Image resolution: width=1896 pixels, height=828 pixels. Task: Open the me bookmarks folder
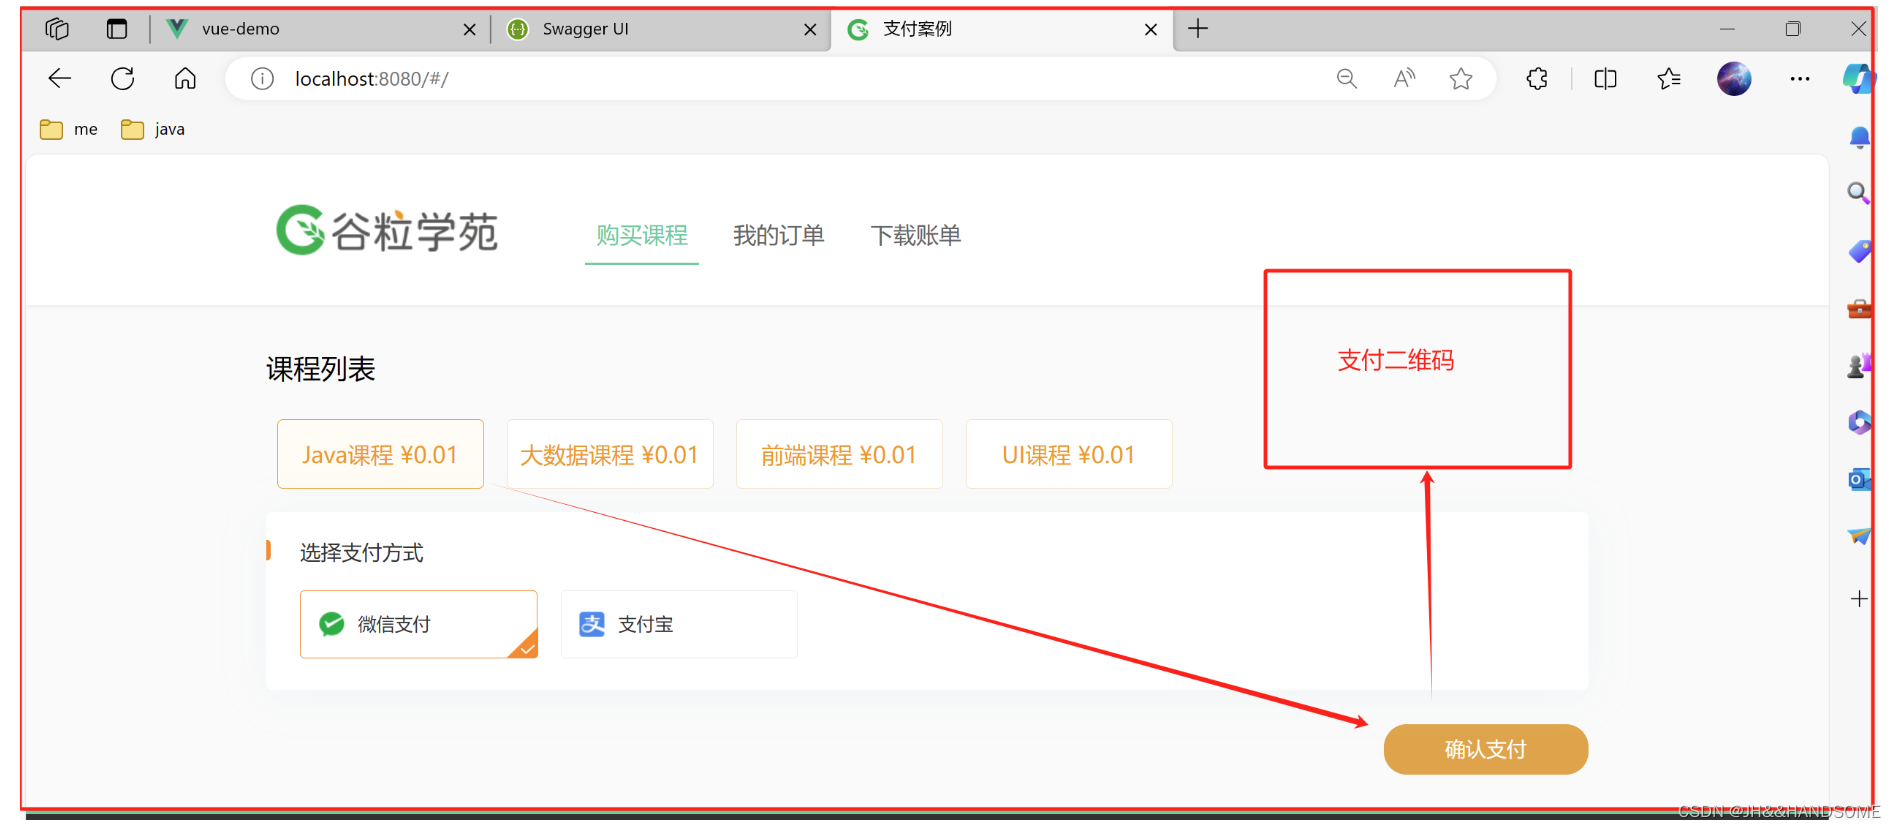coord(69,129)
